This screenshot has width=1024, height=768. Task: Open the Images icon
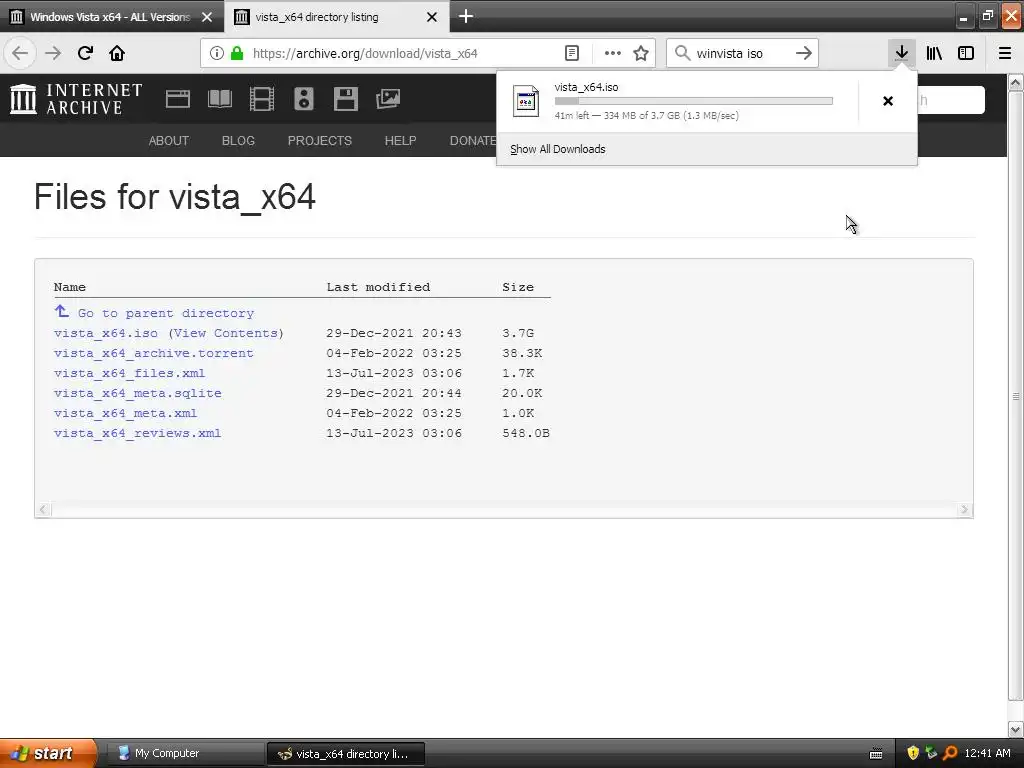tap(388, 99)
